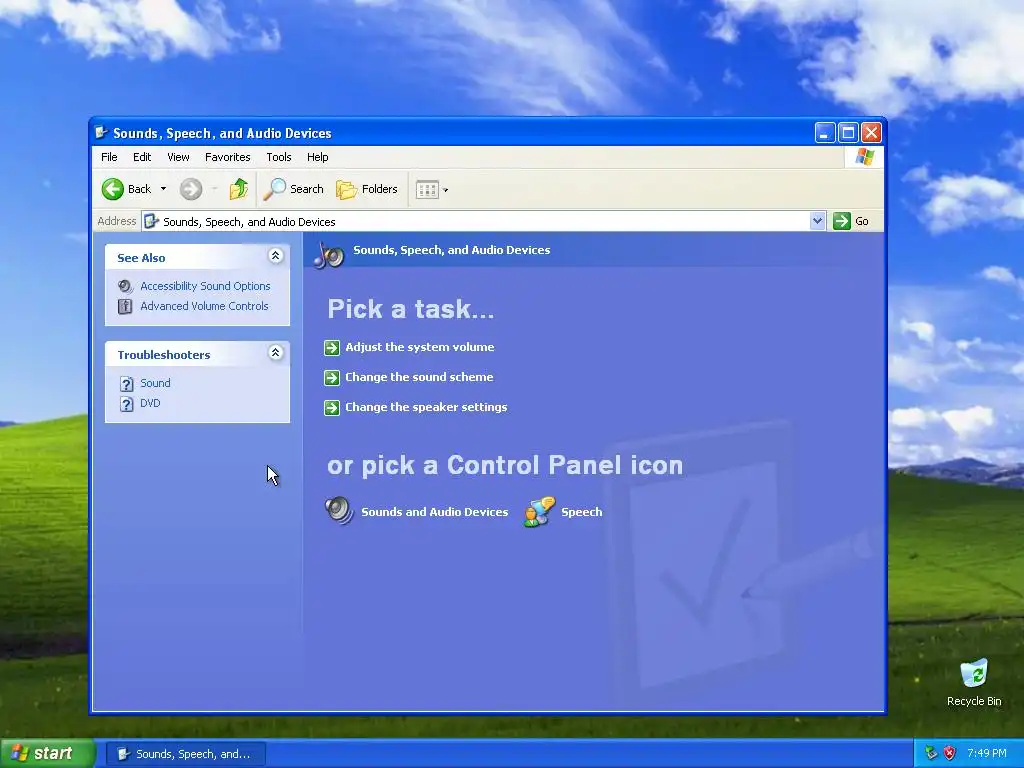This screenshot has height=768, width=1024.
Task: Click the Speech label
Action: [x=582, y=512]
